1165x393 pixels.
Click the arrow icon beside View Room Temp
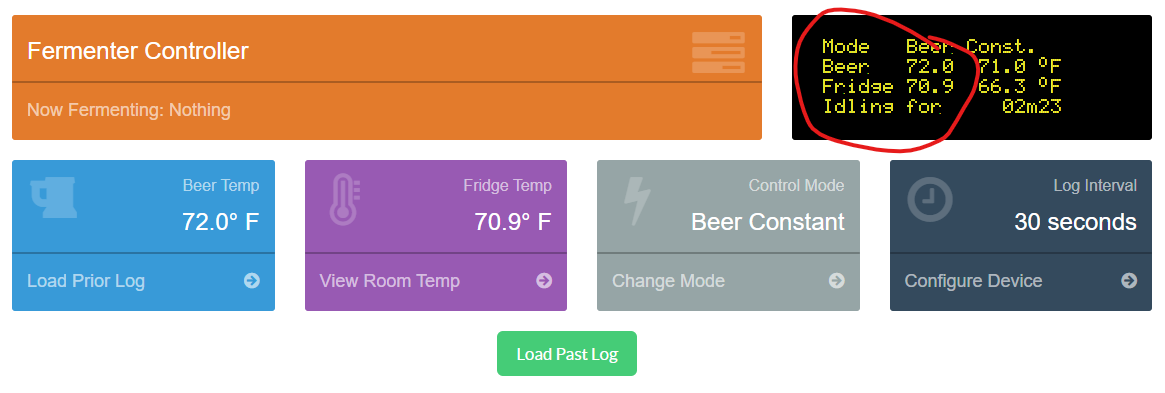click(x=545, y=281)
